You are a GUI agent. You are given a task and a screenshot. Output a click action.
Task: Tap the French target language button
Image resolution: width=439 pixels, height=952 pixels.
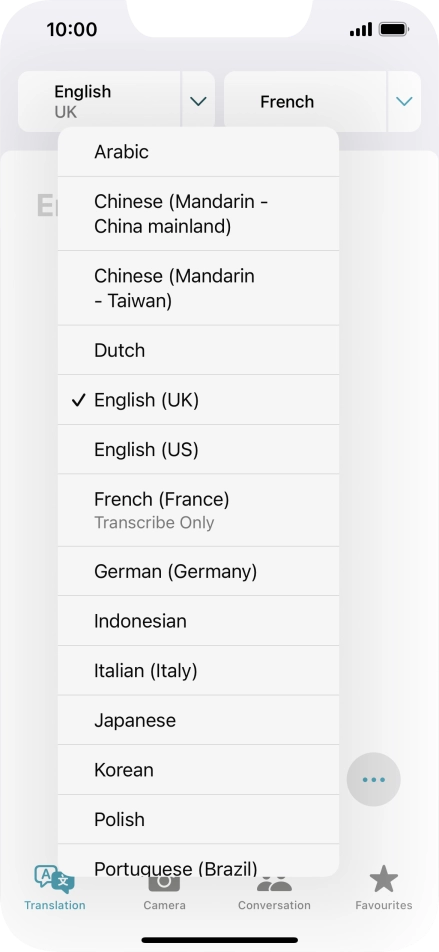(x=305, y=101)
